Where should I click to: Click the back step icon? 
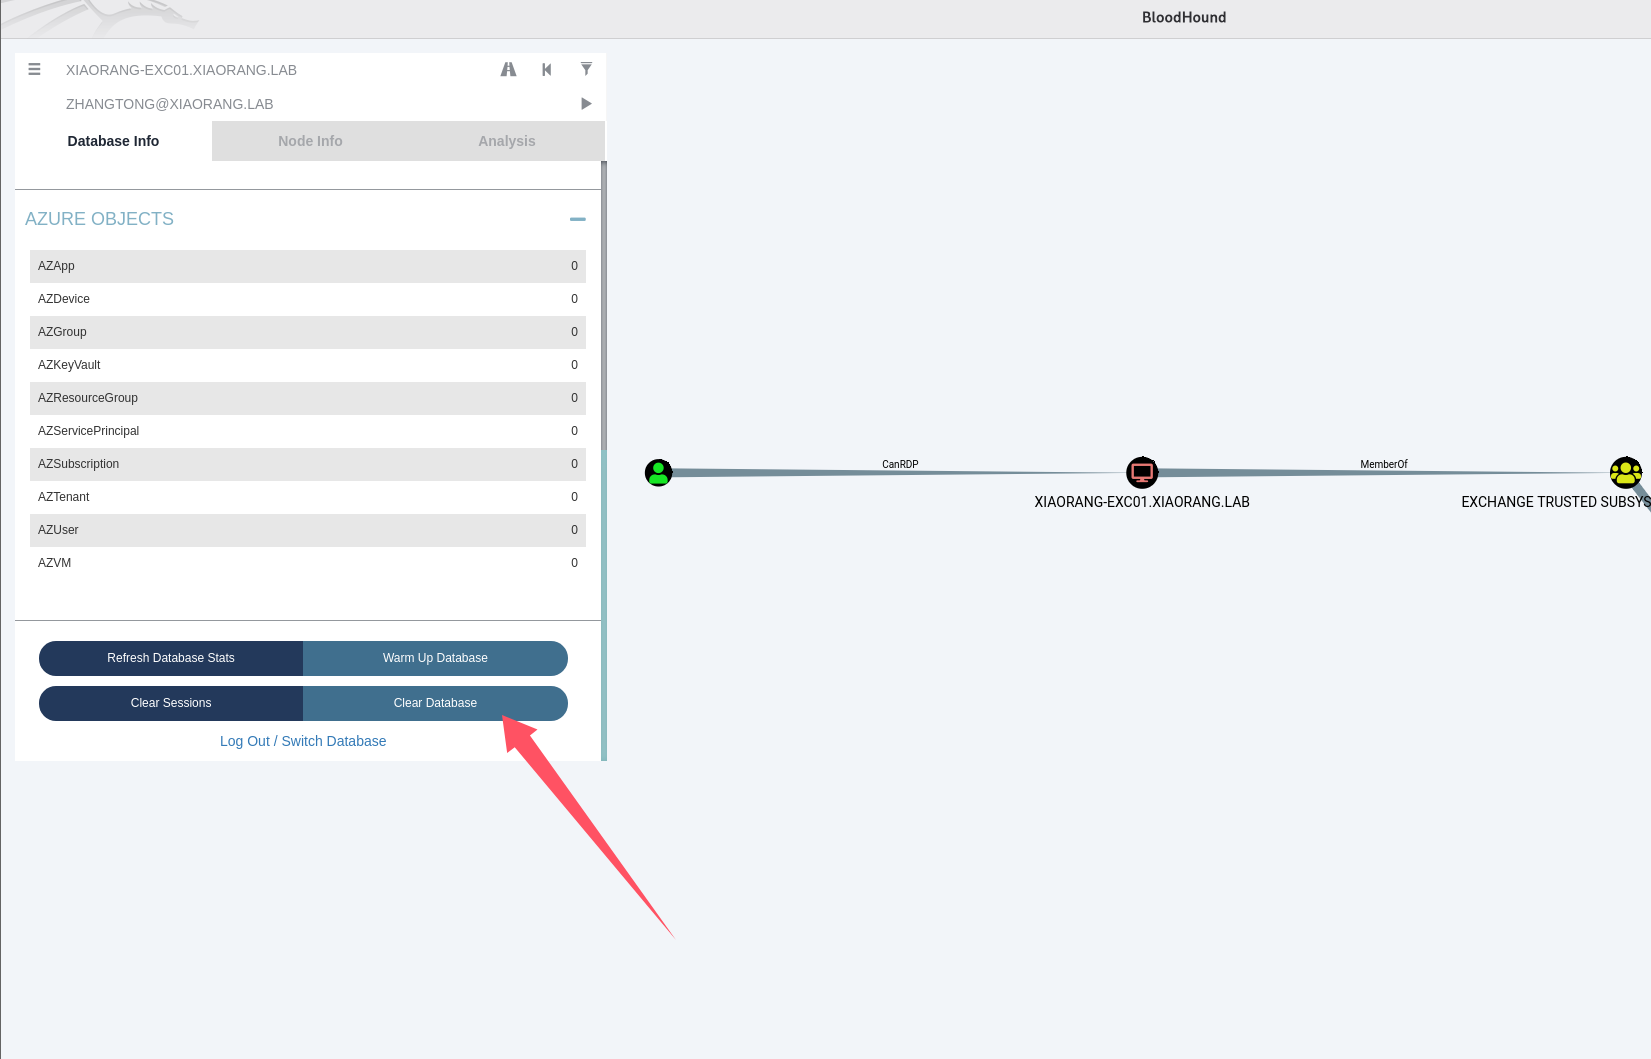click(547, 69)
